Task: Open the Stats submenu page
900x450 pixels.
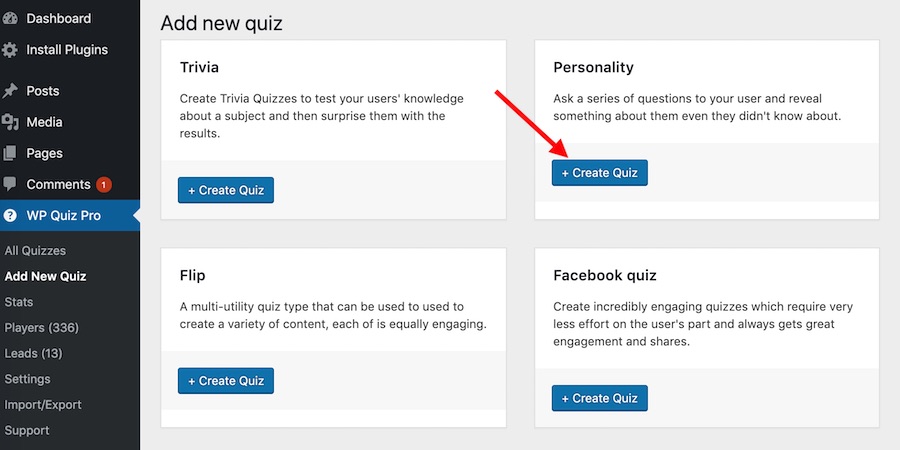Action: click(19, 302)
